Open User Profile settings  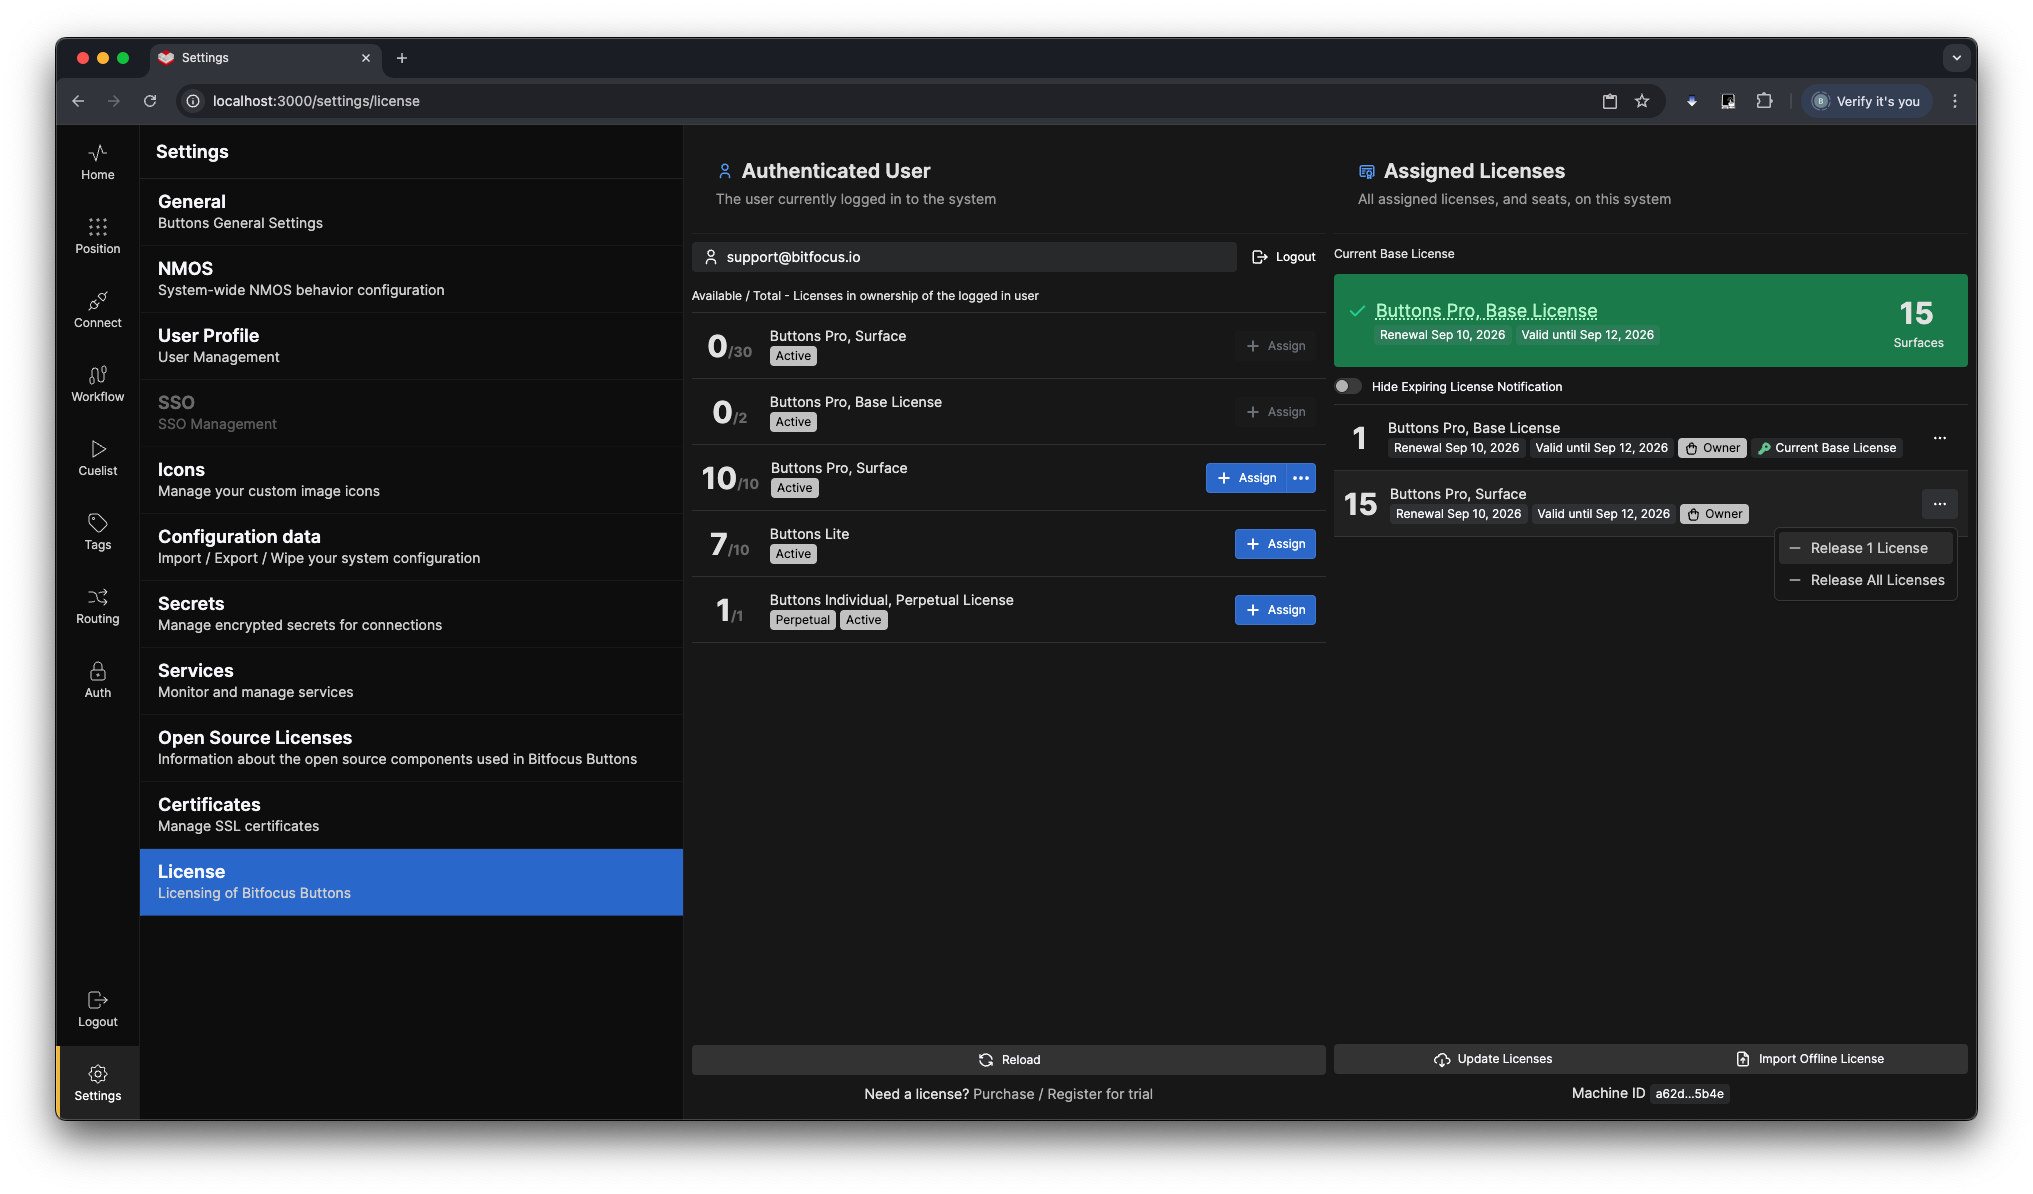point(411,346)
